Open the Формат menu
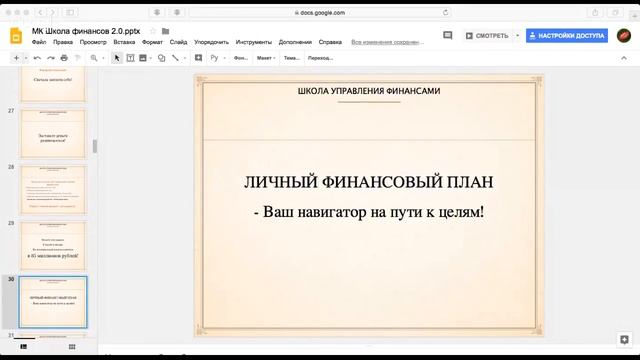The image size is (640, 360). pos(152,42)
